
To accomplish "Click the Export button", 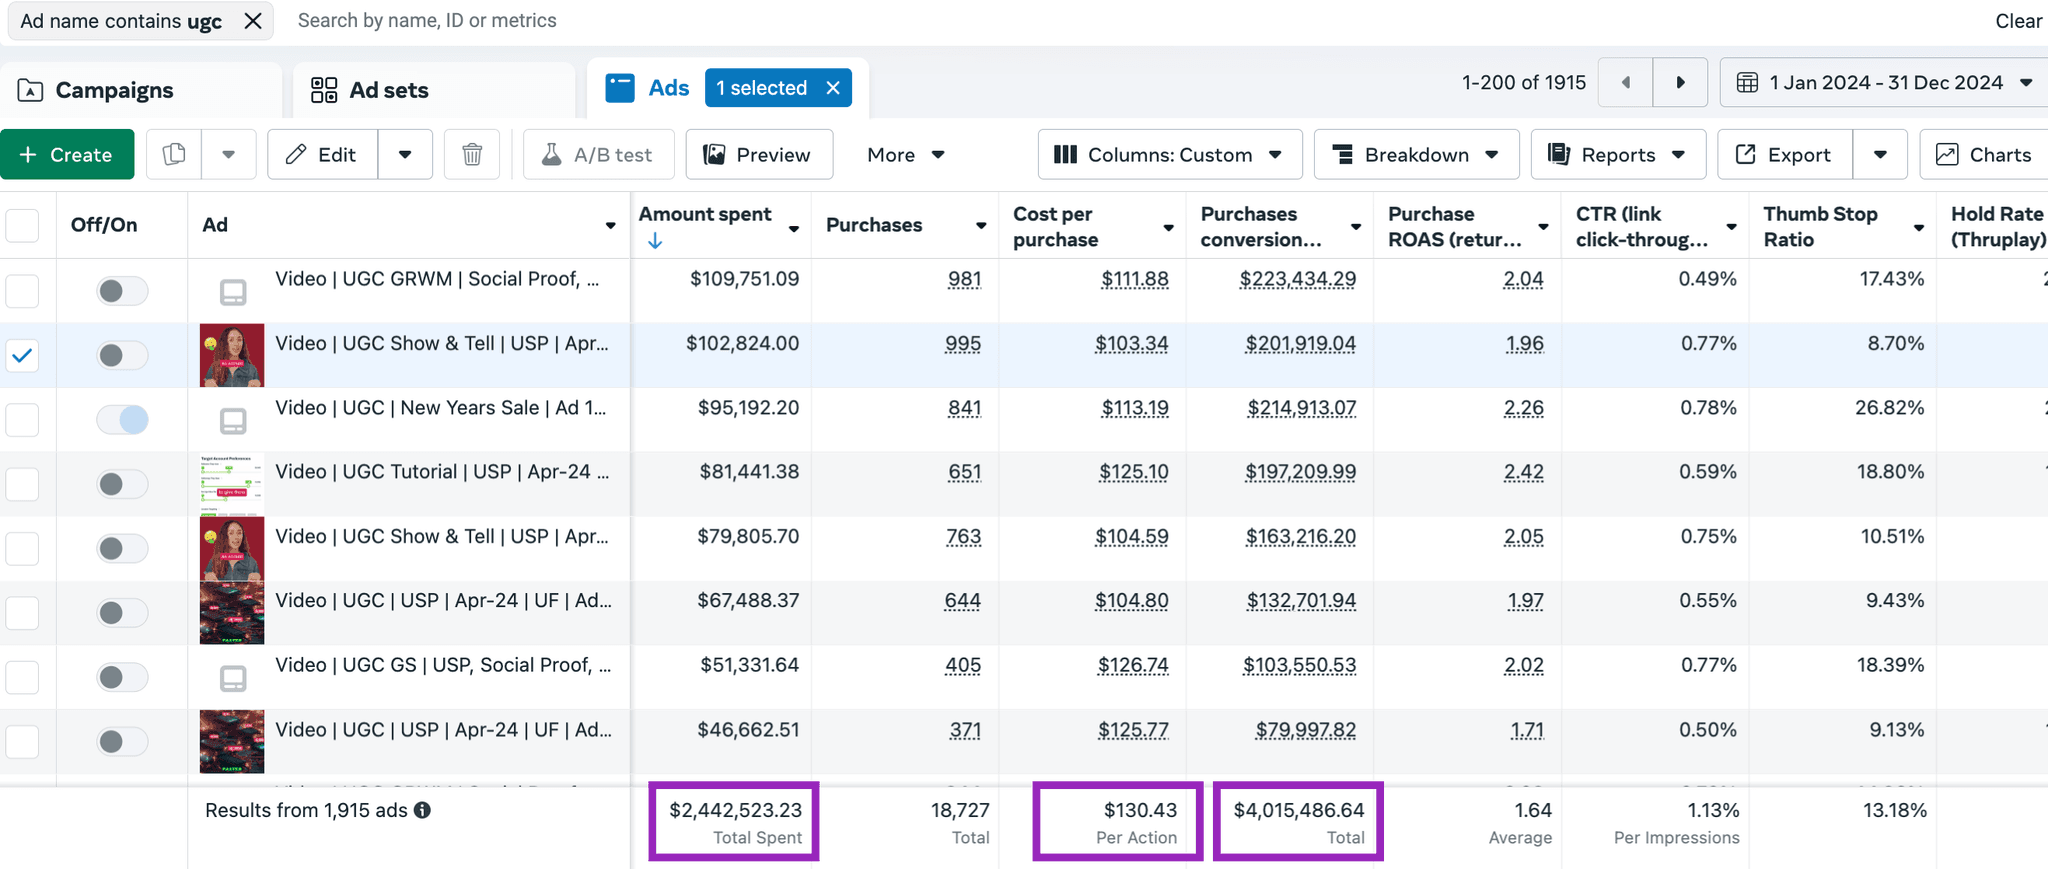I will coord(1785,154).
